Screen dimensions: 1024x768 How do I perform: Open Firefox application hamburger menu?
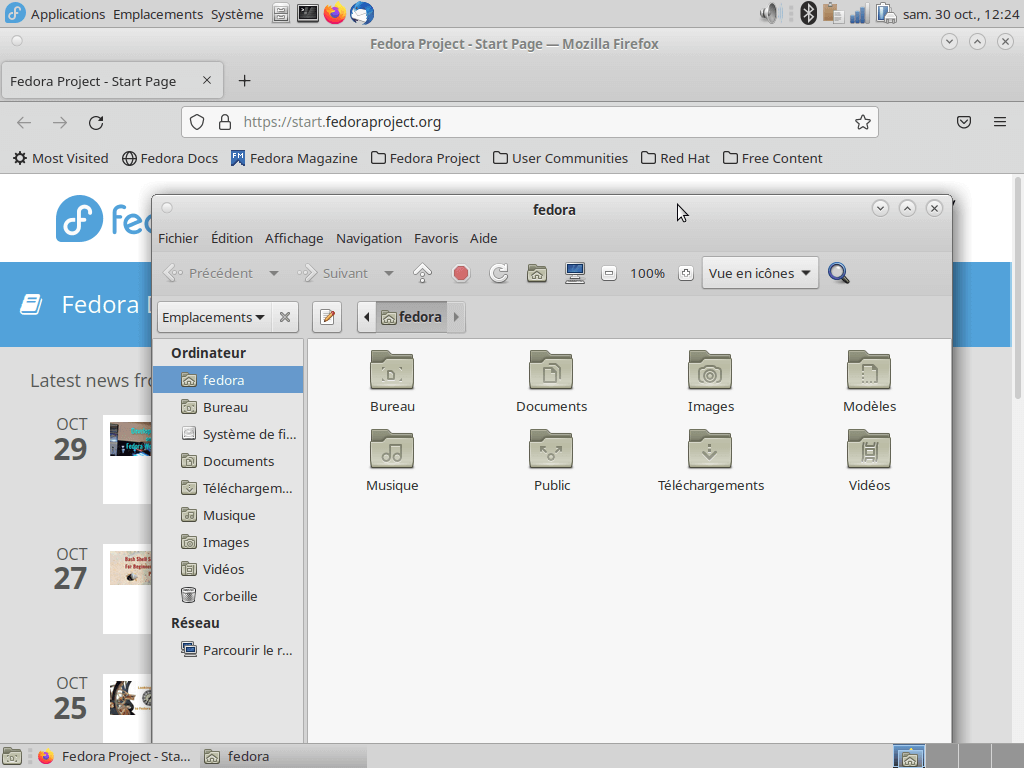pyautogui.click(x=1000, y=122)
